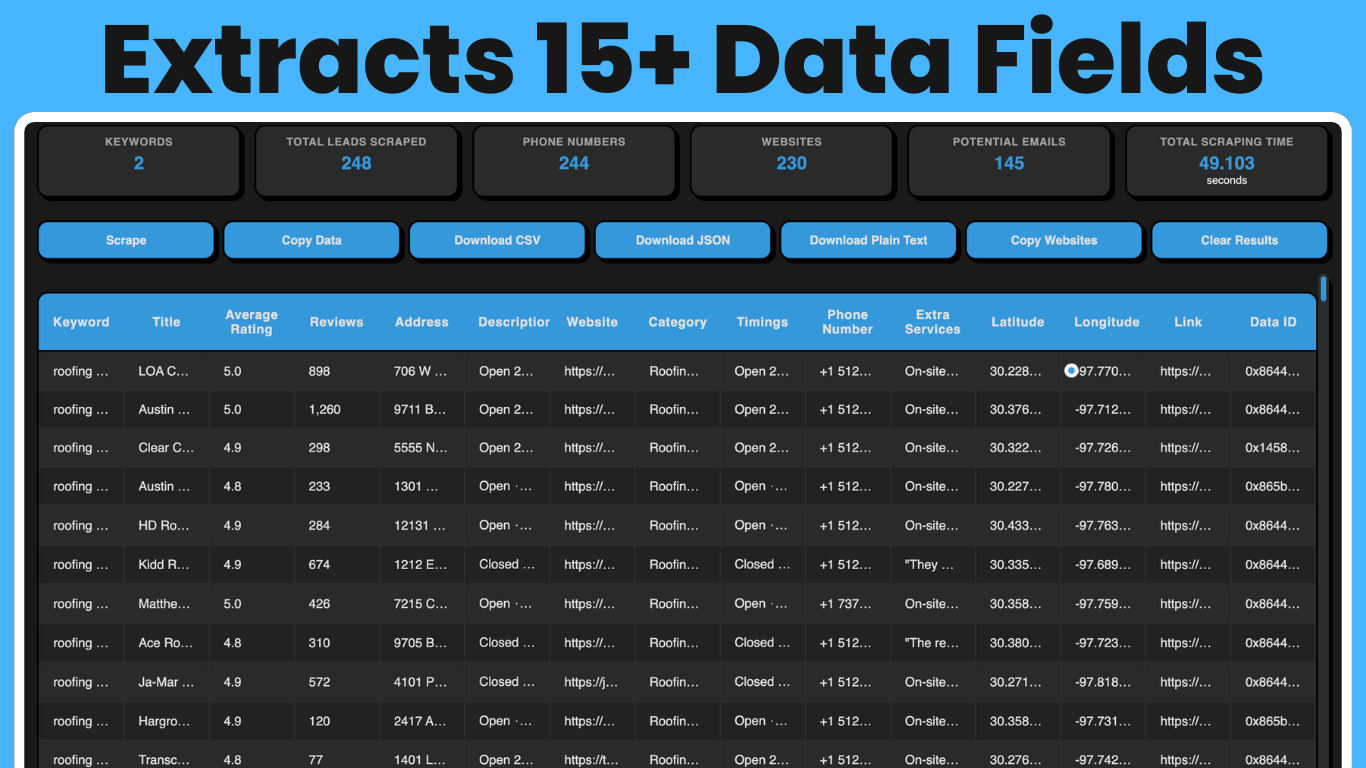Click the Clear Results button
This screenshot has width=1366, height=768.
[x=1240, y=240]
